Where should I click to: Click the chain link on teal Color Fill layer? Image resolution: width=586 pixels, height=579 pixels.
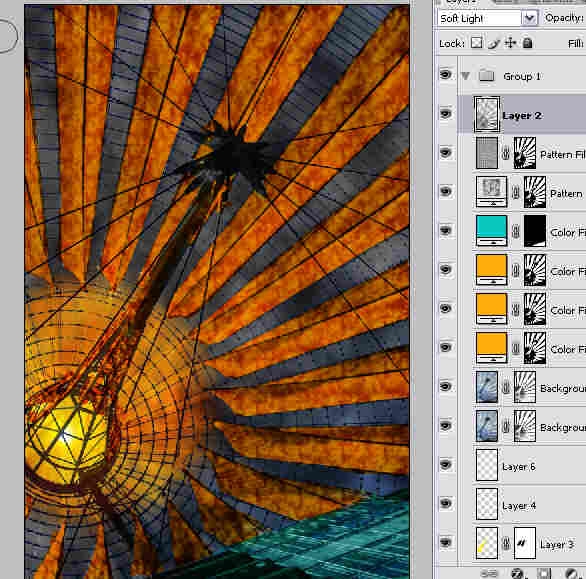pyautogui.click(x=516, y=231)
